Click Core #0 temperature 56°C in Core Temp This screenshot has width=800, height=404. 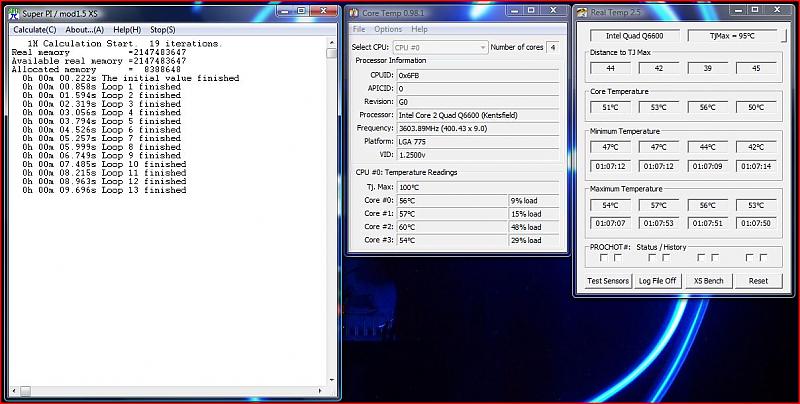[x=452, y=201]
